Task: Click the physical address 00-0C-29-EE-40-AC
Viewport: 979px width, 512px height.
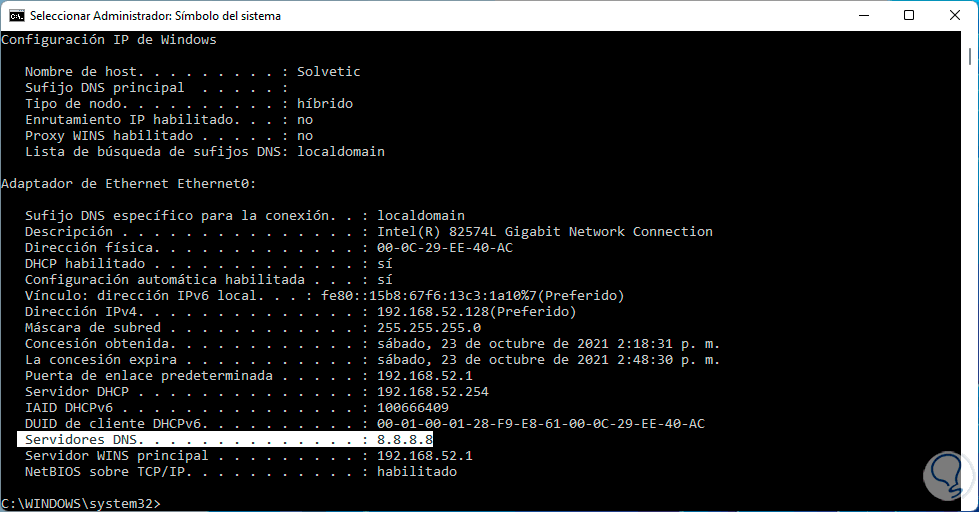Action: point(444,248)
